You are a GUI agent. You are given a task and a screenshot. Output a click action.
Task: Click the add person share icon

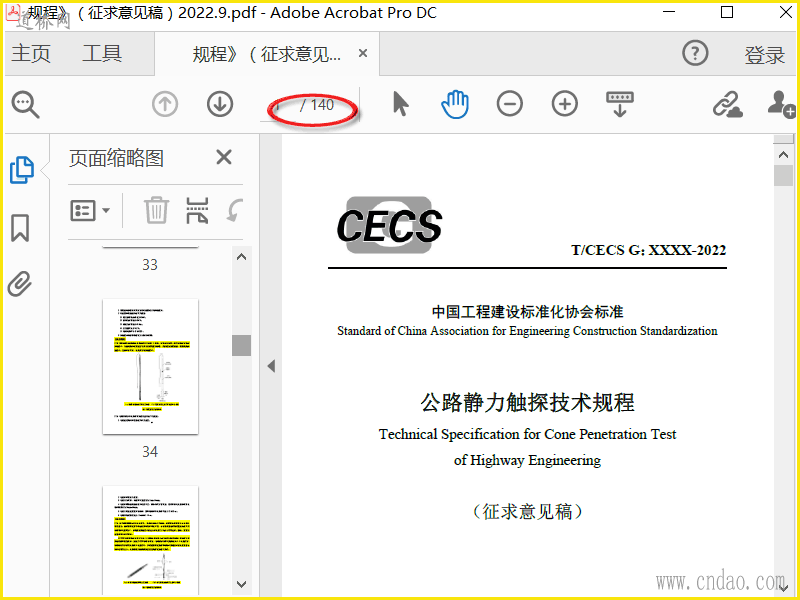781,105
